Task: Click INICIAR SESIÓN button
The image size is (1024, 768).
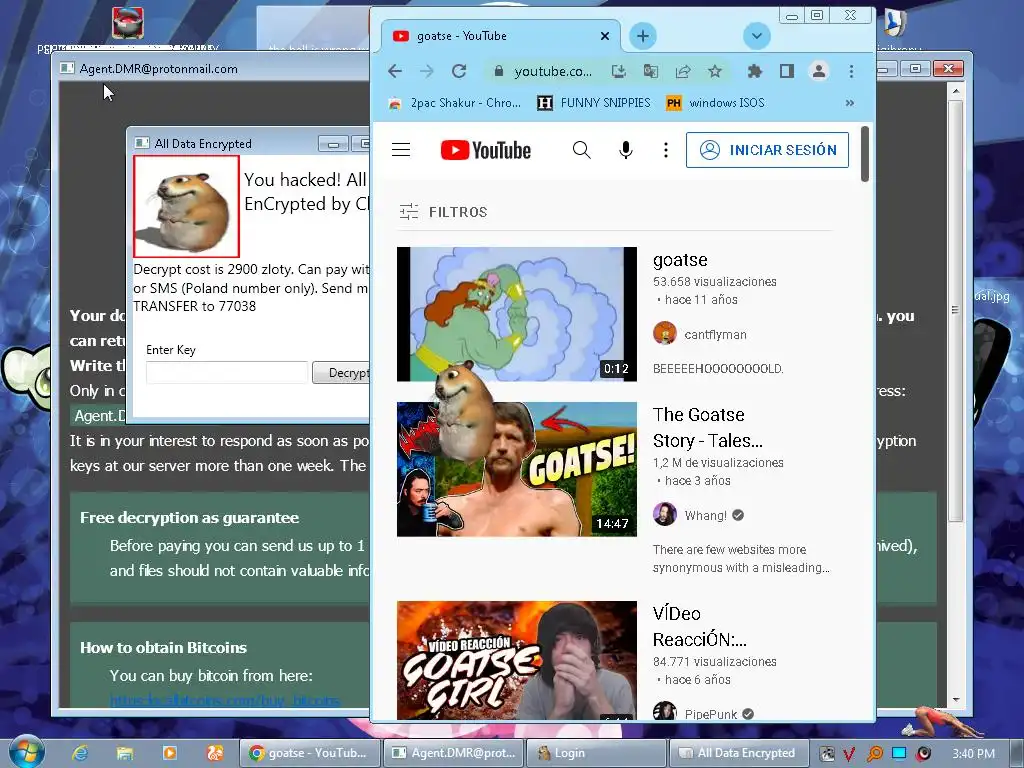Action: click(767, 150)
